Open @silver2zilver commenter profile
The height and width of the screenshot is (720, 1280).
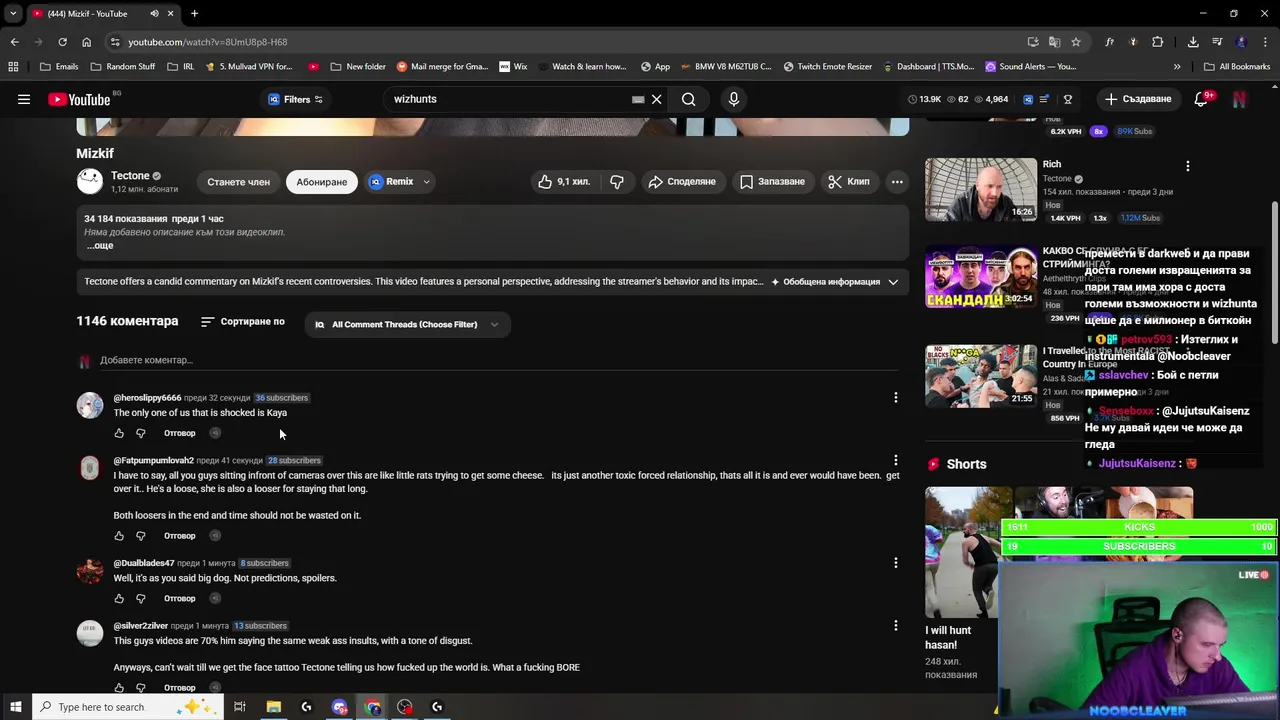coord(141,626)
